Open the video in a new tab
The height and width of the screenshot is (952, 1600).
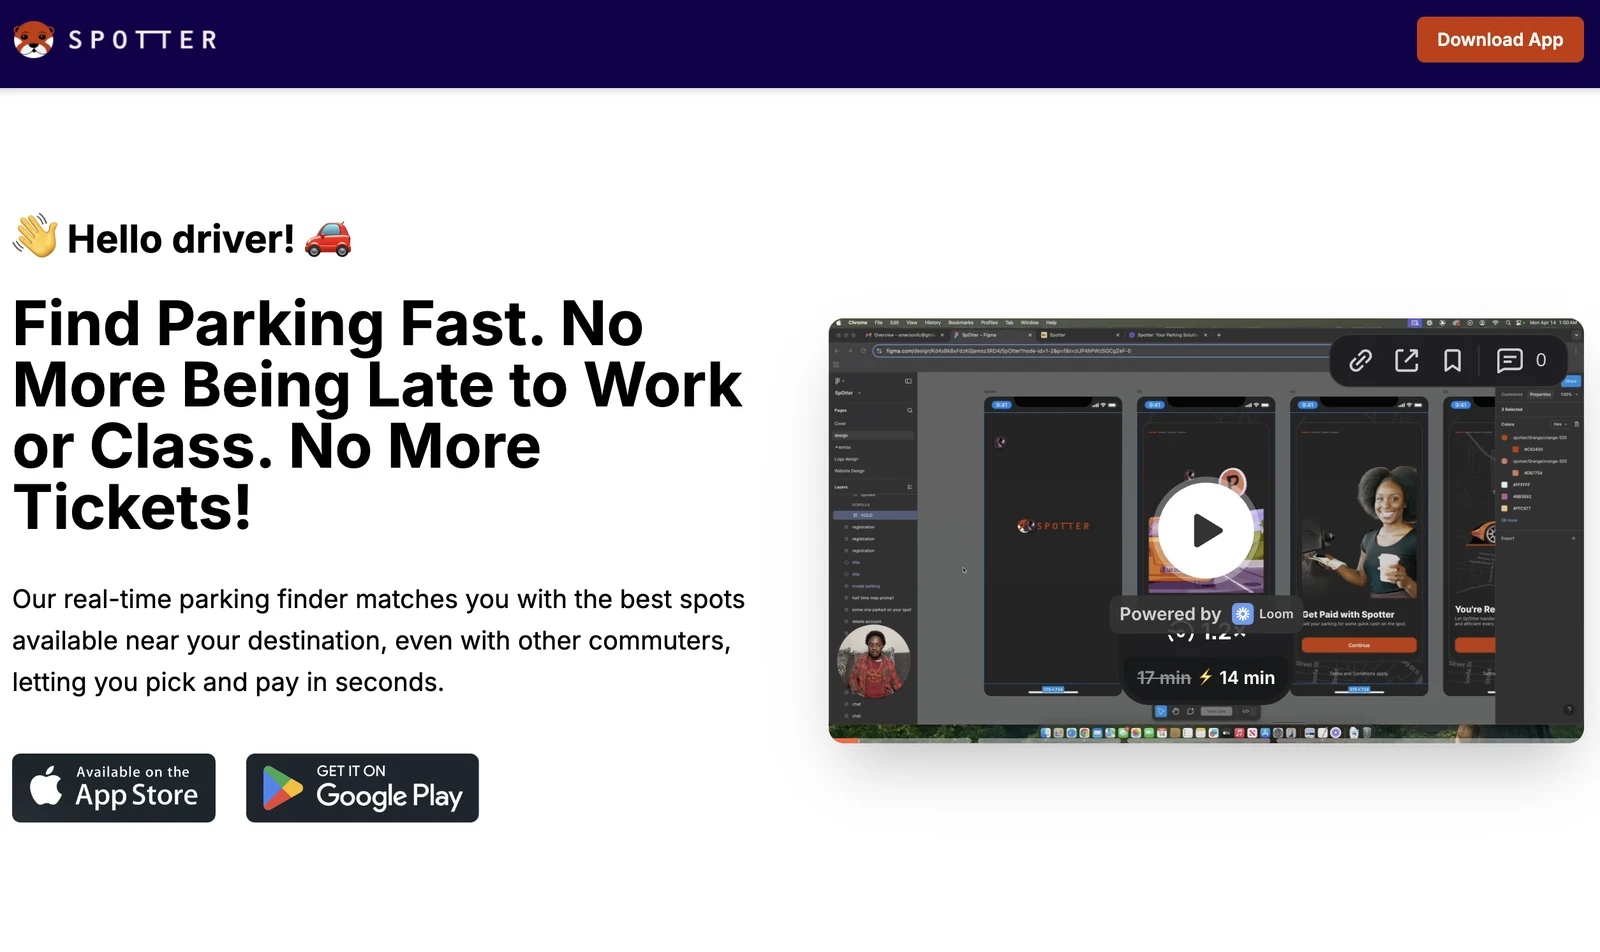1407,360
